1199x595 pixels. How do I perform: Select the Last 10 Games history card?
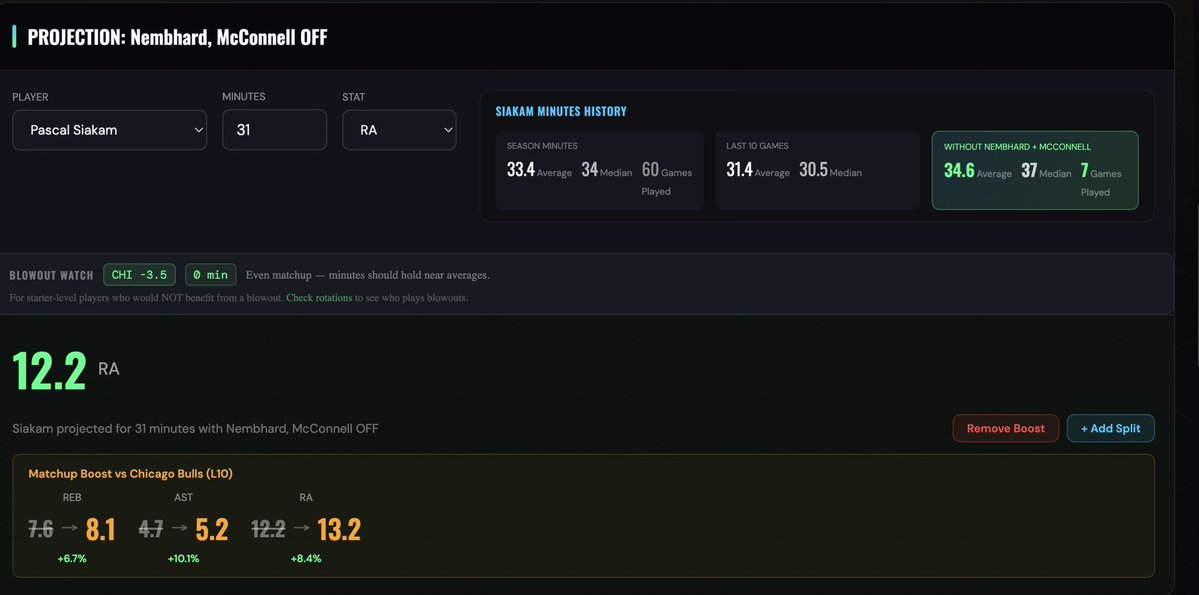click(x=817, y=170)
